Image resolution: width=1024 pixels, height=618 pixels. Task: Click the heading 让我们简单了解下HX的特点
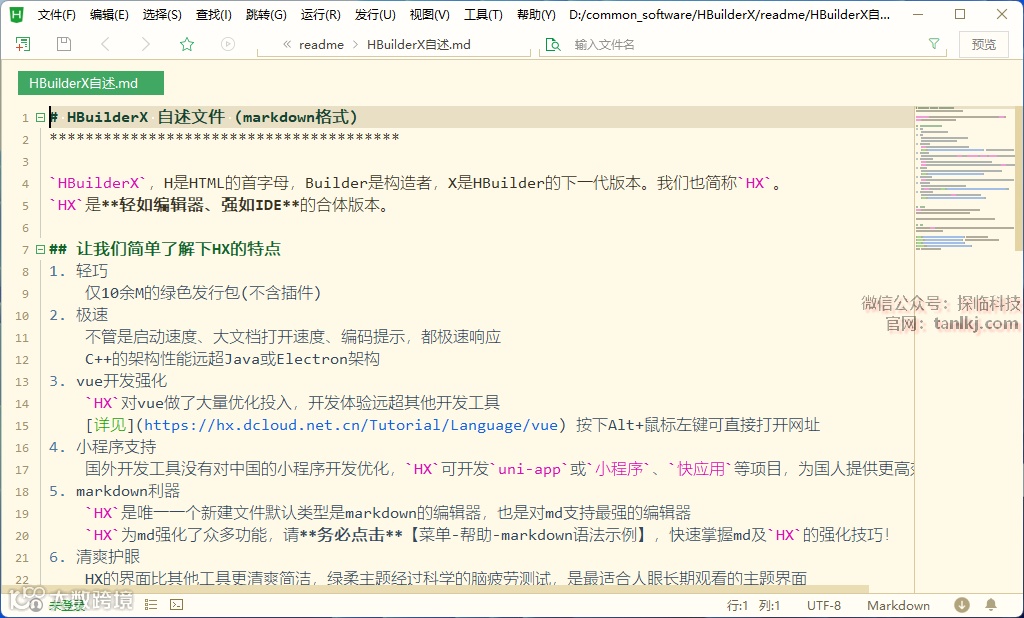[x=178, y=249]
